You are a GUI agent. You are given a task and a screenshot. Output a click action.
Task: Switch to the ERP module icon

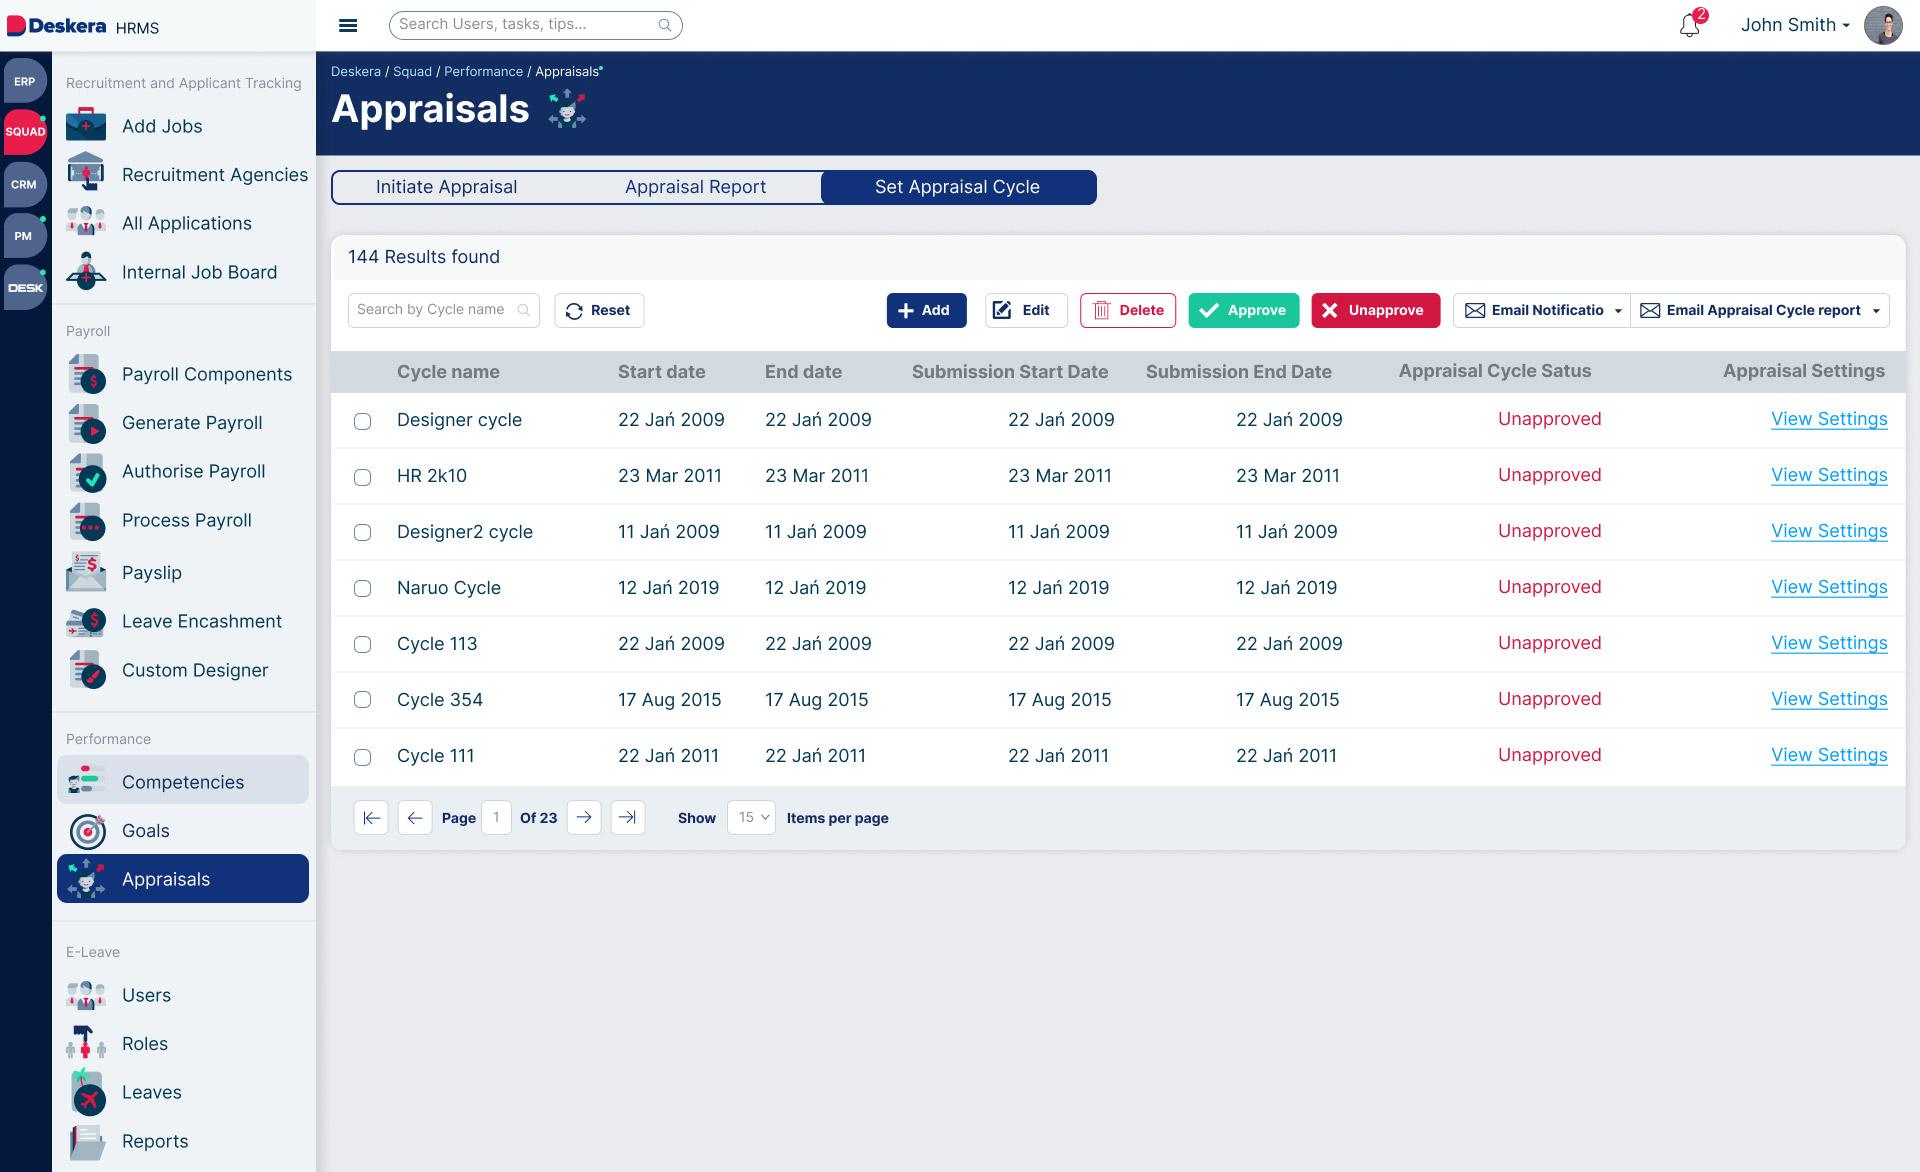pyautogui.click(x=24, y=81)
